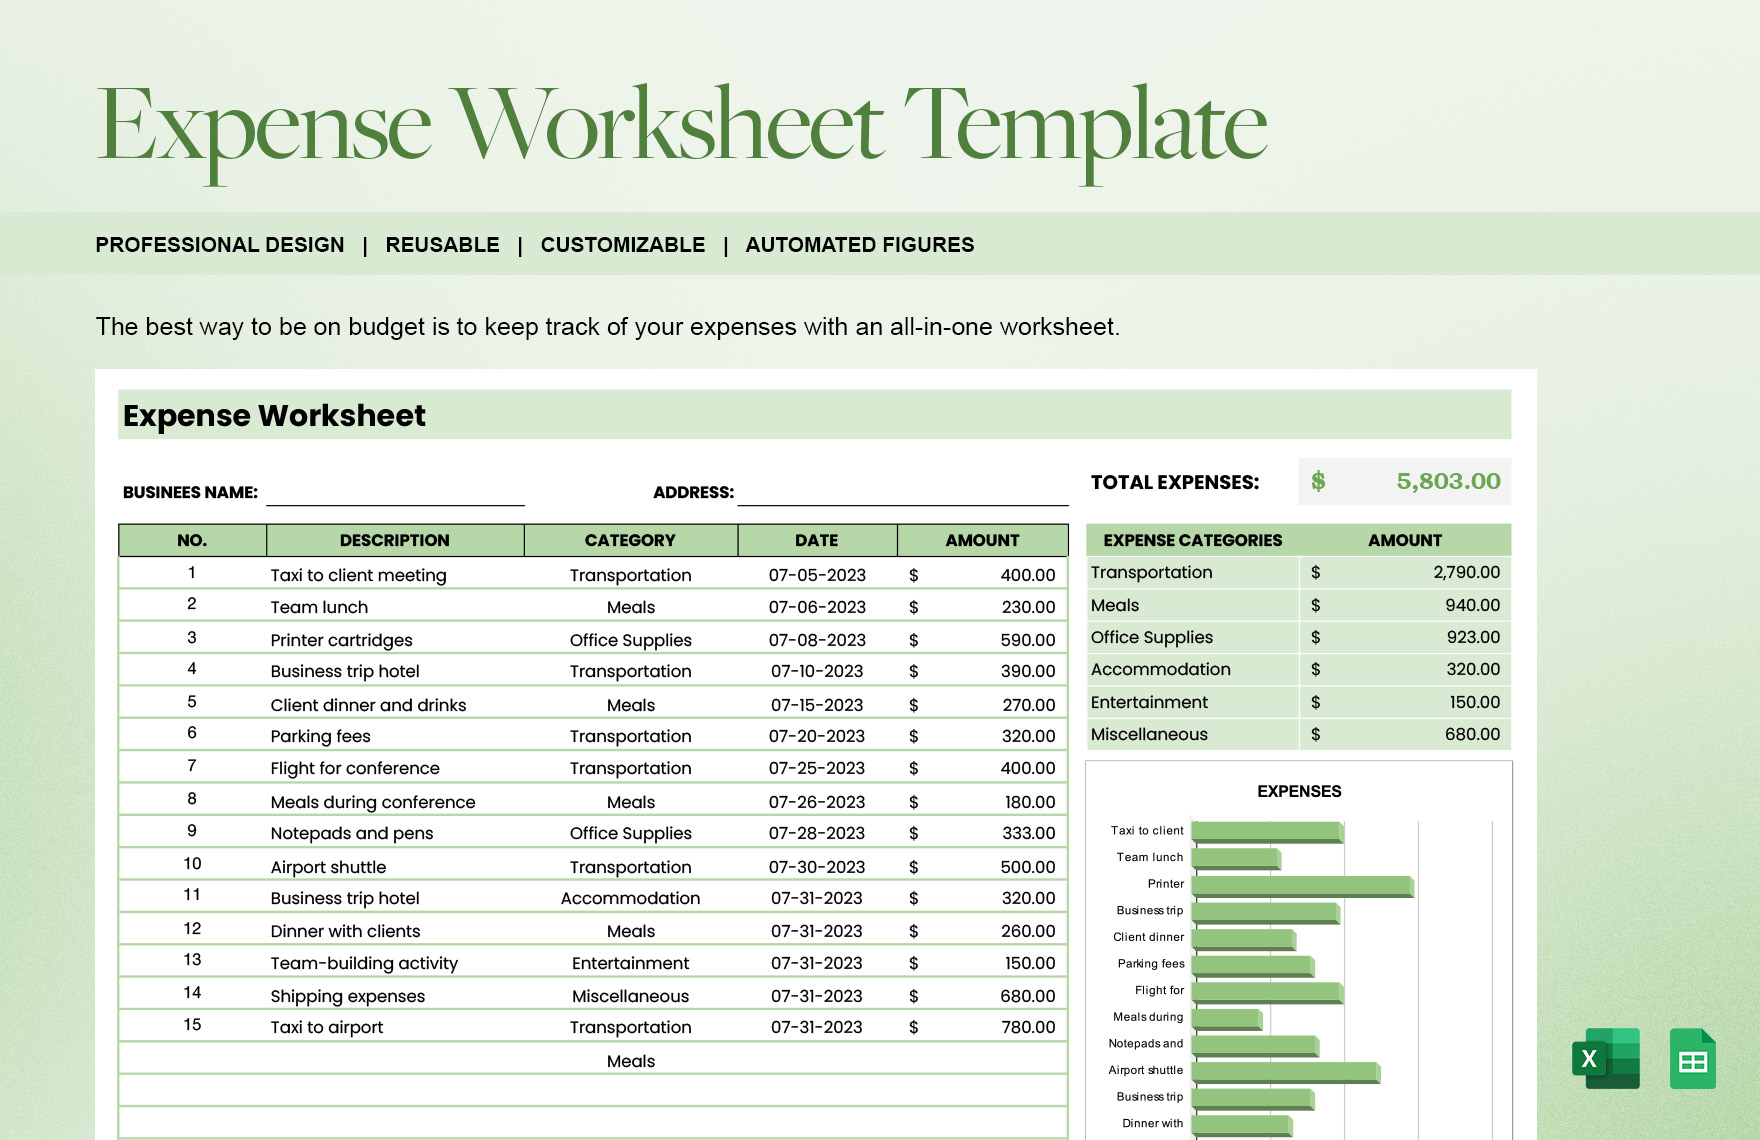Select the date 07-15-2023 for Client dinner
This screenshot has height=1140, width=1760.
(817, 704)
